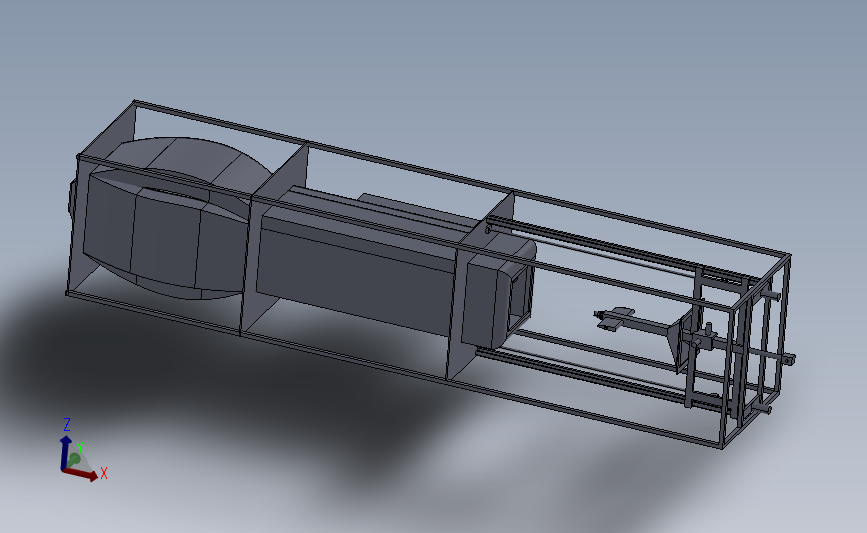Click the red X axis of the orientation triad
The width and height of the screenshot is (867, 533).
click(x=81, y=474)
